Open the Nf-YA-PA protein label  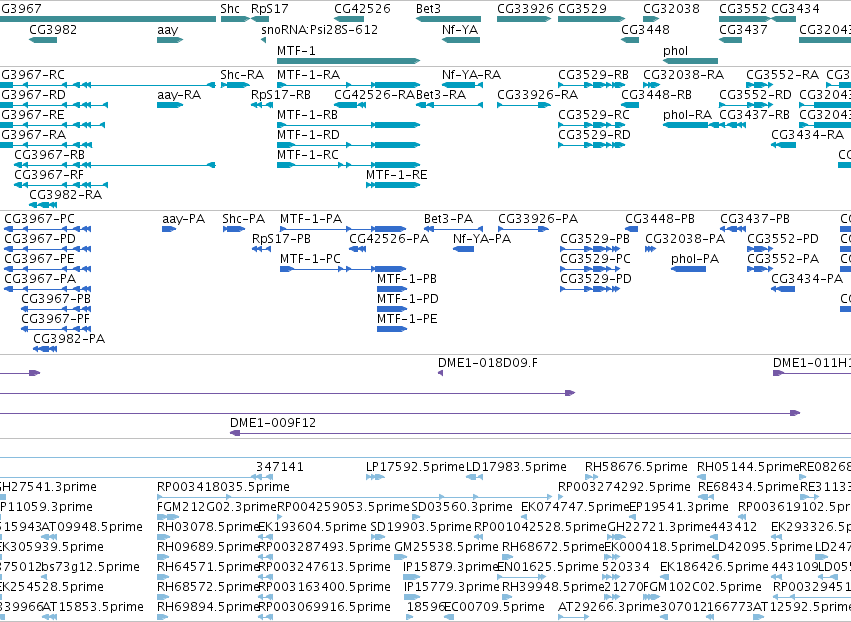[482, 239]
